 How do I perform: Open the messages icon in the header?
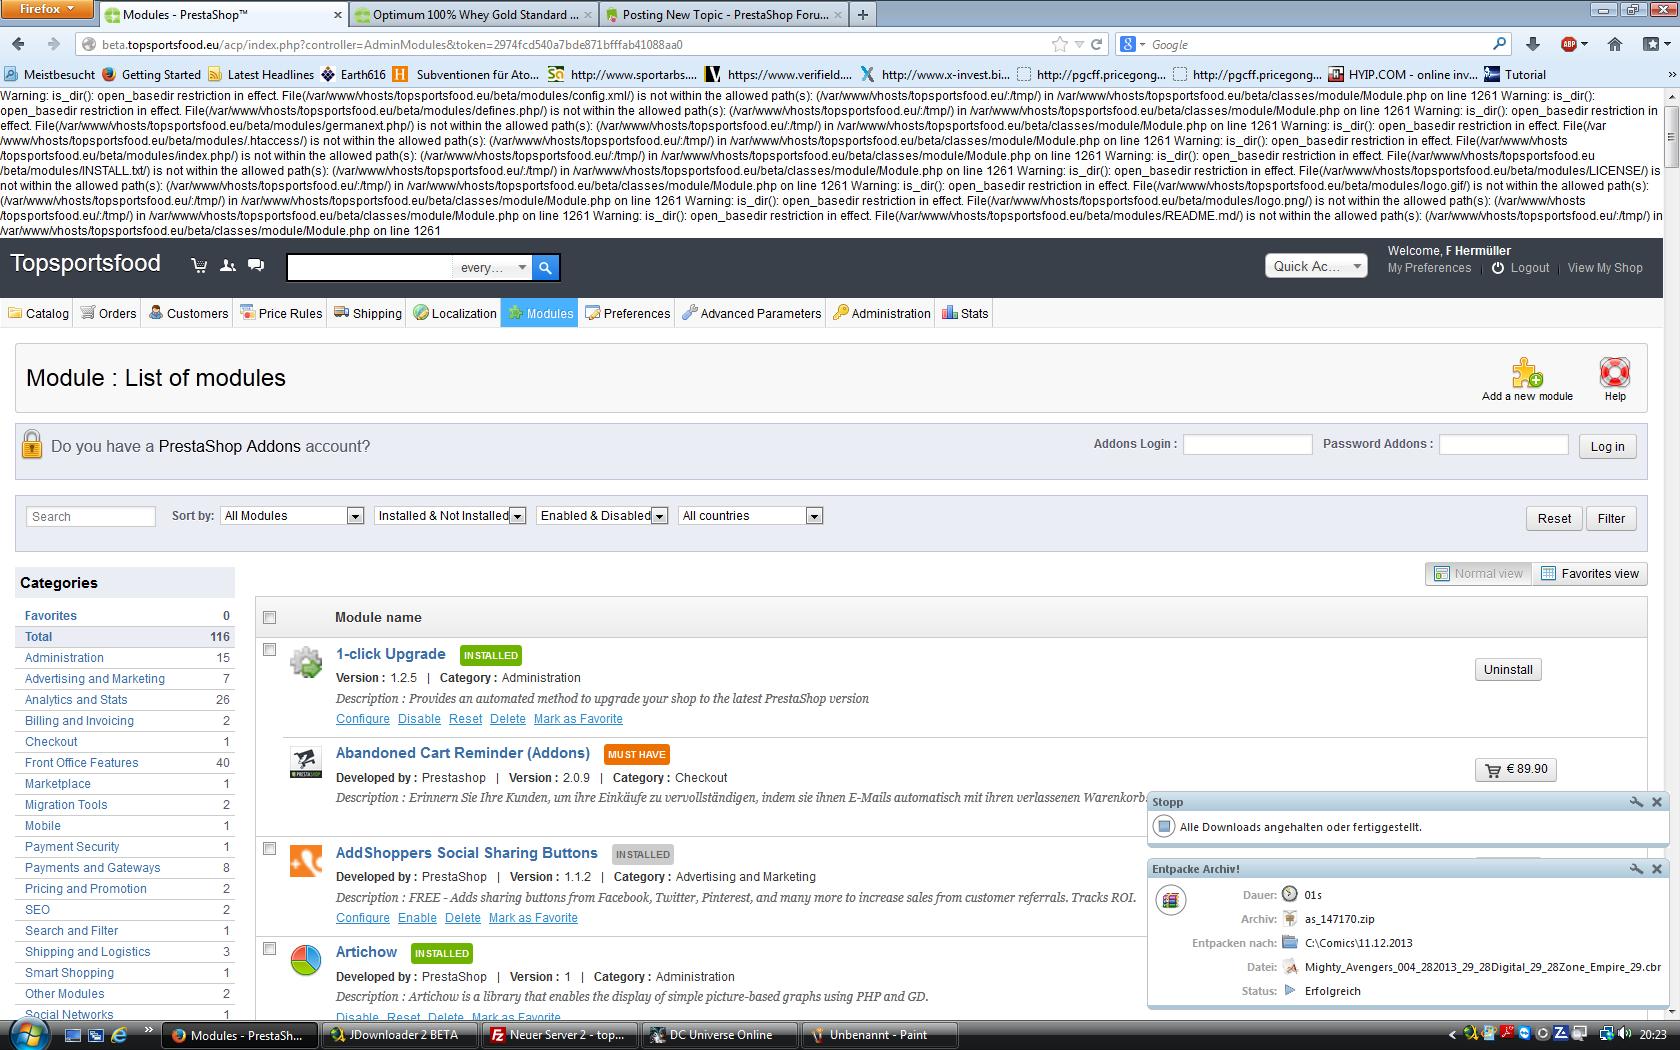point(256,265)
